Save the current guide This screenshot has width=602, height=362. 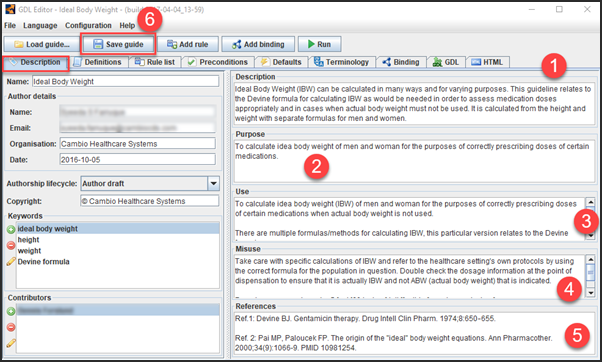pos(118,44)
